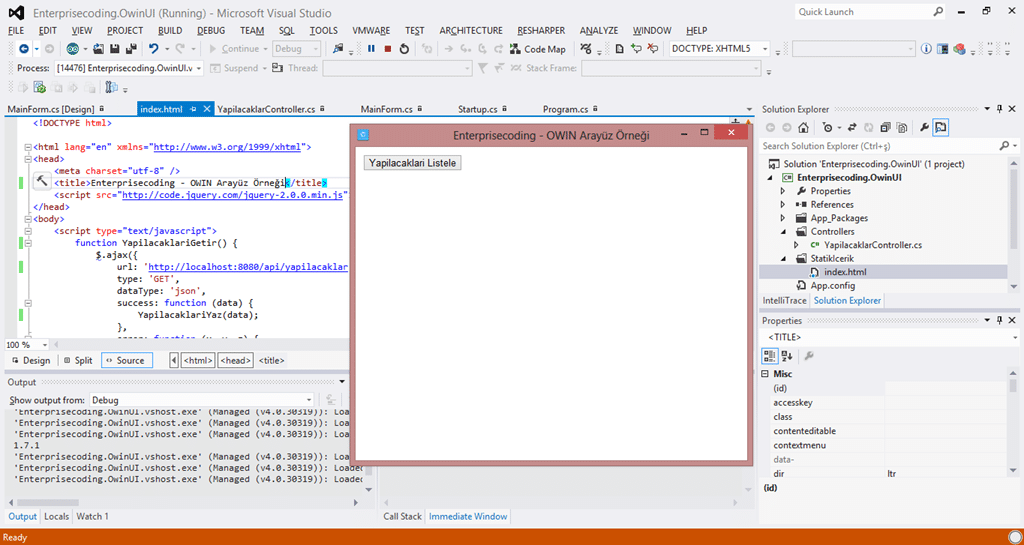Toggle Preview Selected Items in Solution Explorer
The height and width of the screenshot is (545, 1024).
[x=940, y=128]
